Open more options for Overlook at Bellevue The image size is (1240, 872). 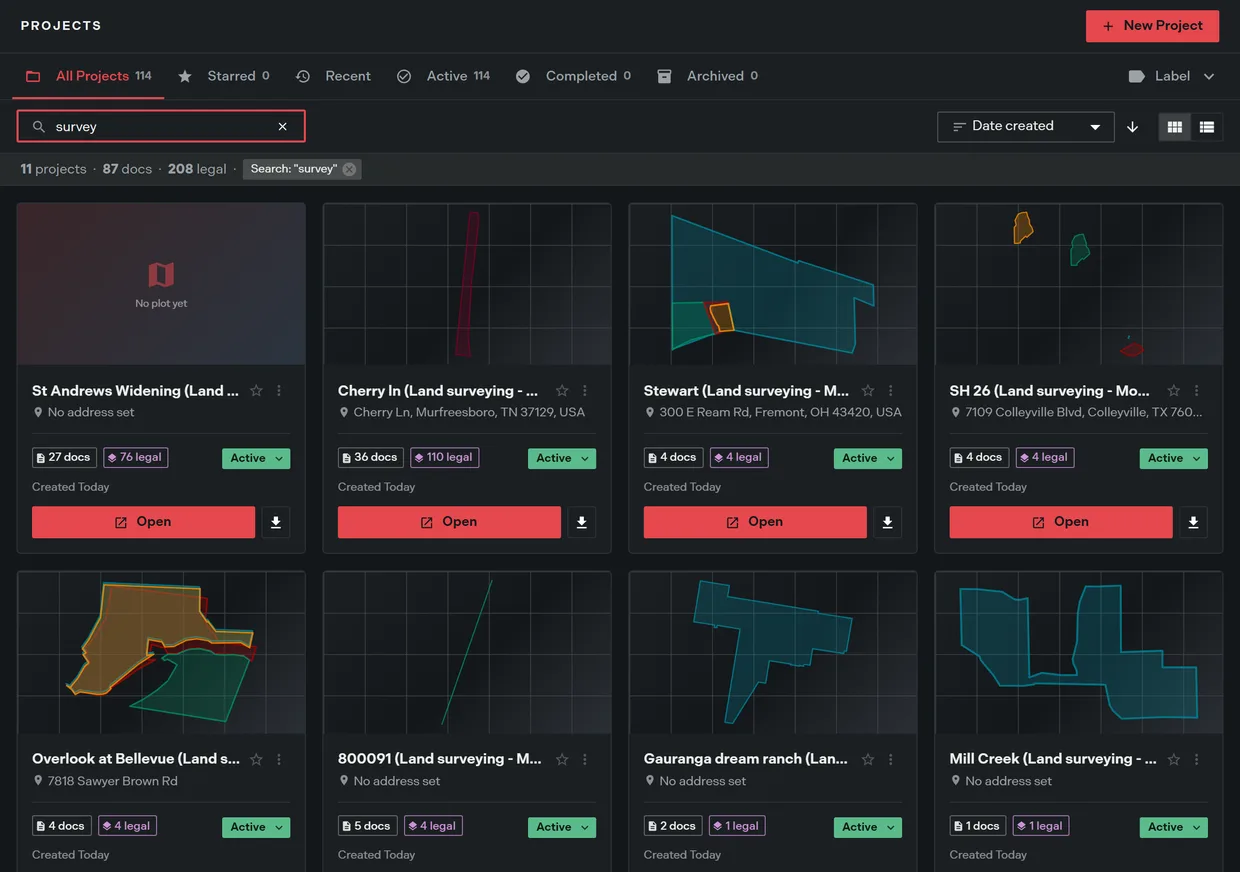point(279,759)
